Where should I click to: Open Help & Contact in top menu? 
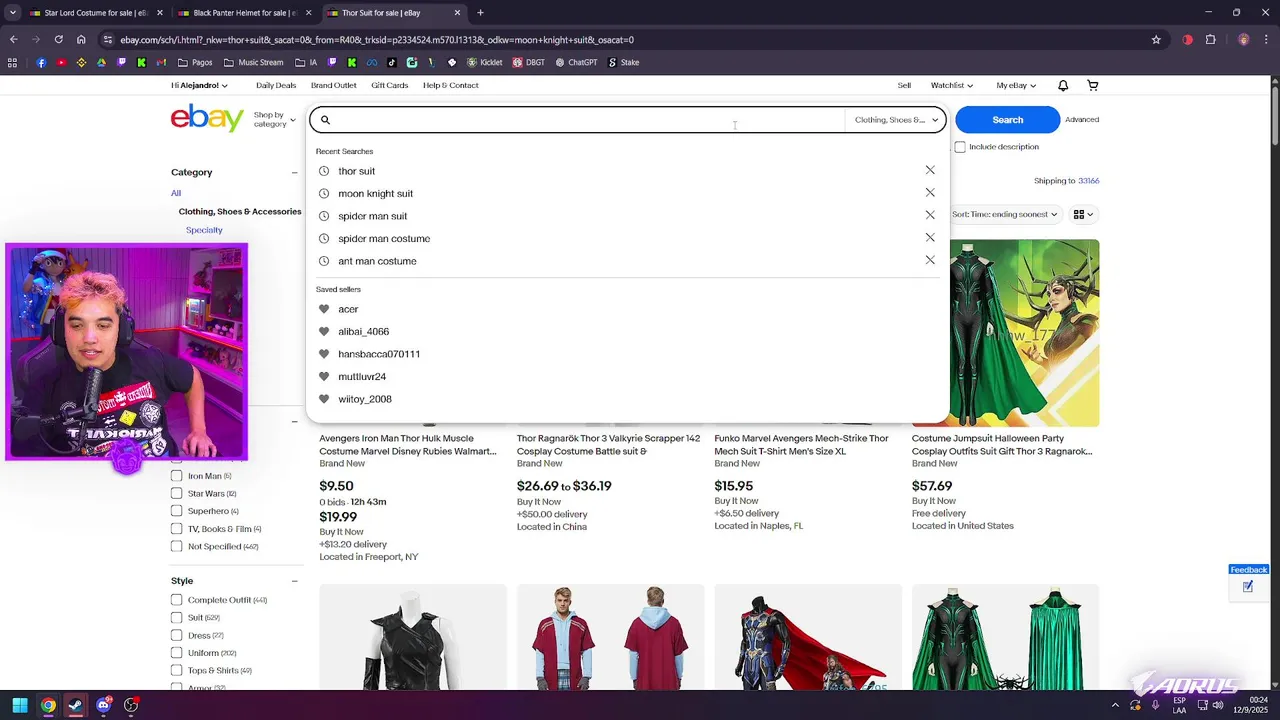coord(451,85)
